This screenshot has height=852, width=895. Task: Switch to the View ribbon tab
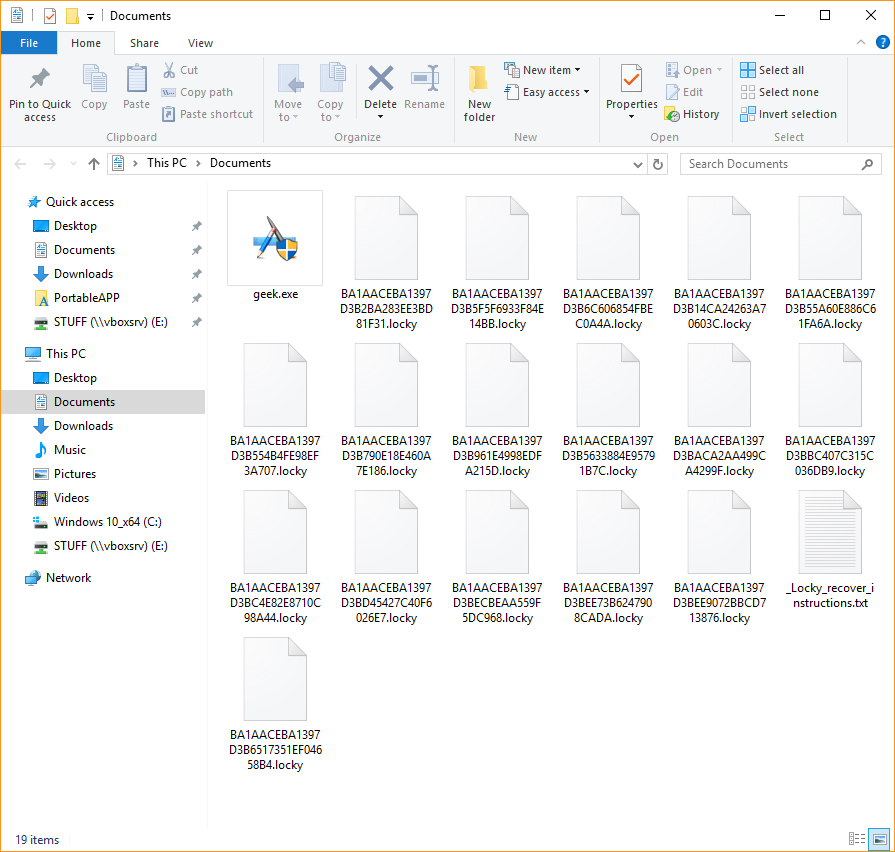click(200, 43)
